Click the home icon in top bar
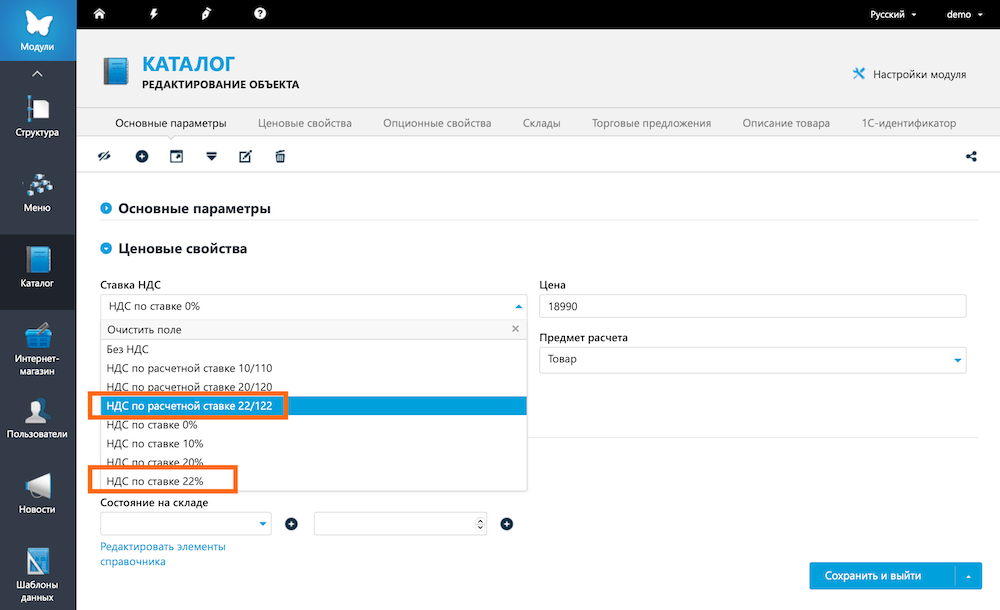 (98, 14)
